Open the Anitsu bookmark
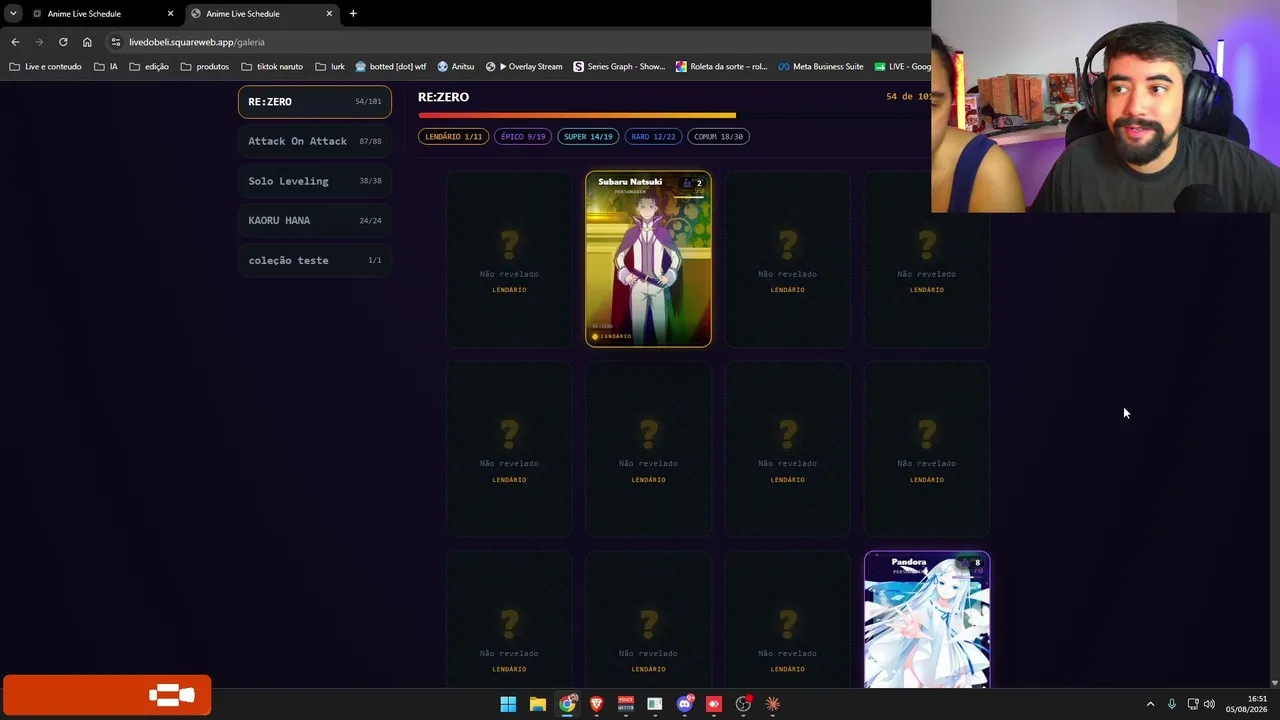Screen dimensions: 1280x720 pos(456,67)
